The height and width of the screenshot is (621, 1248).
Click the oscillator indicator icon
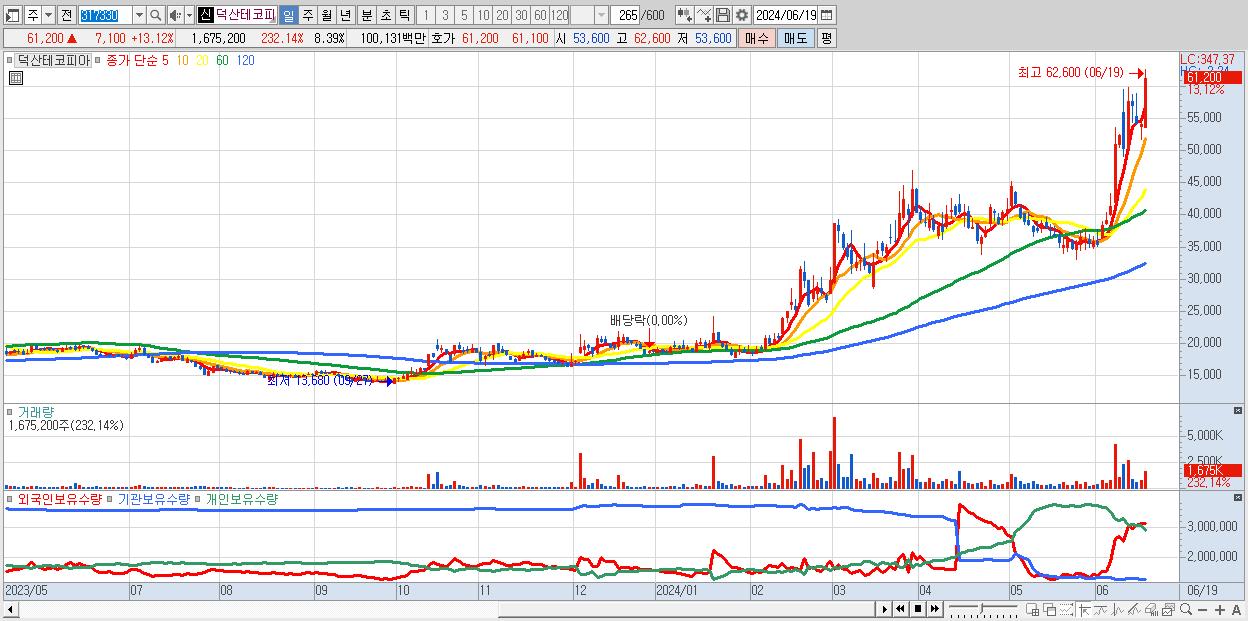click(x=1118, y=610)
